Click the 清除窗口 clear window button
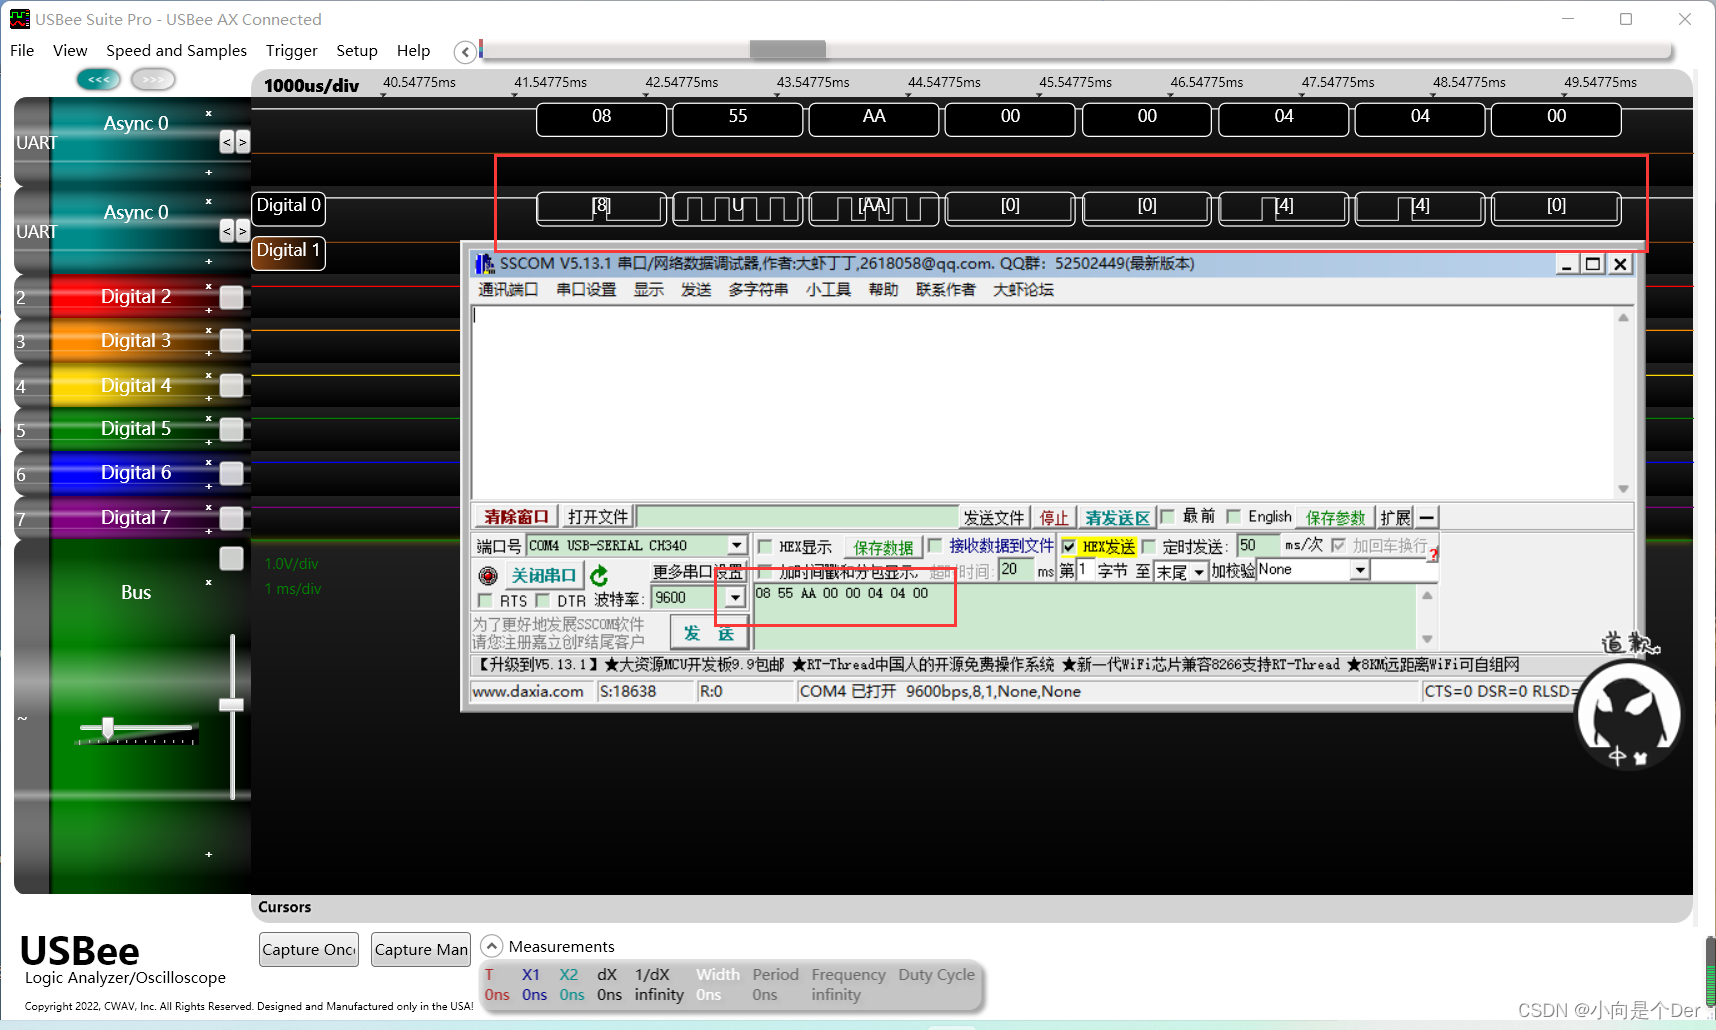The width and height of the screenshot is (1716, 1030). tap(516, 517)
